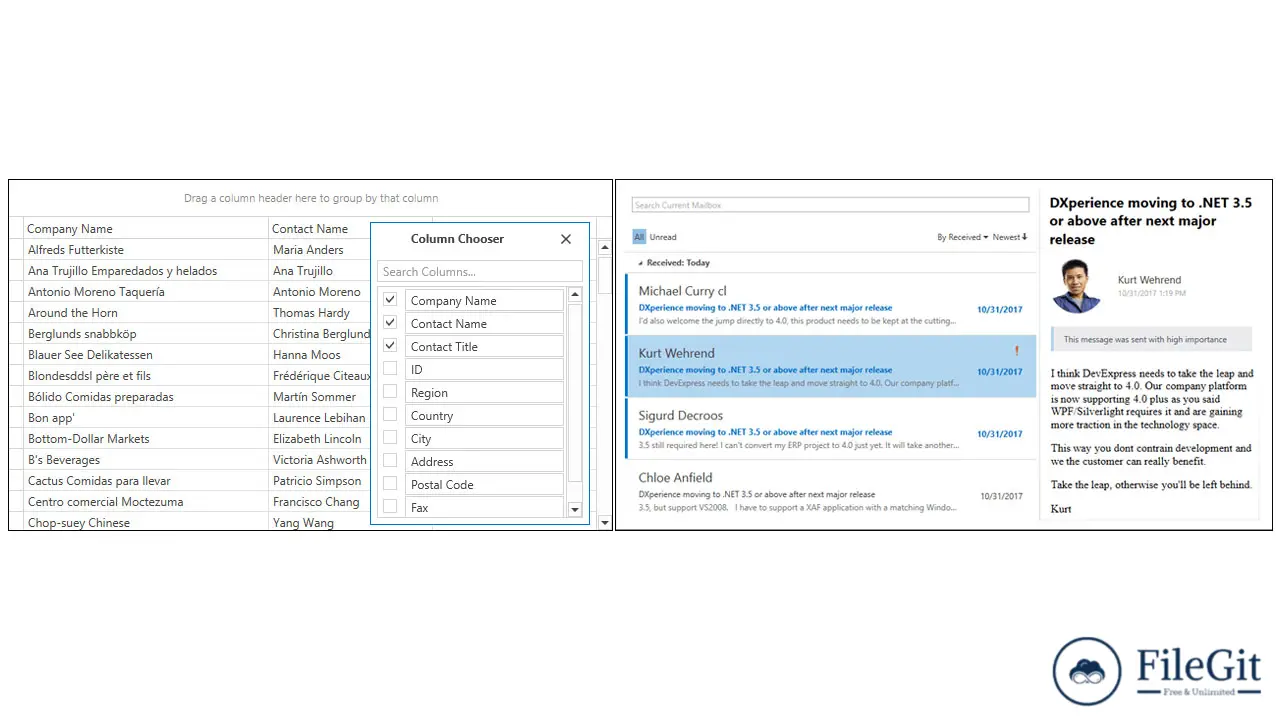This screenshot has height=720, width=1280.
Task: Select the Chop-suey Chinese company cell
Action: [146, 521]
